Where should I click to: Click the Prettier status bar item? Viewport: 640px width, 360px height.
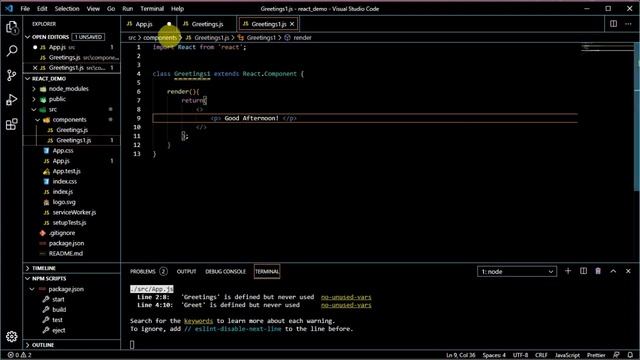(x=596, y=355)
